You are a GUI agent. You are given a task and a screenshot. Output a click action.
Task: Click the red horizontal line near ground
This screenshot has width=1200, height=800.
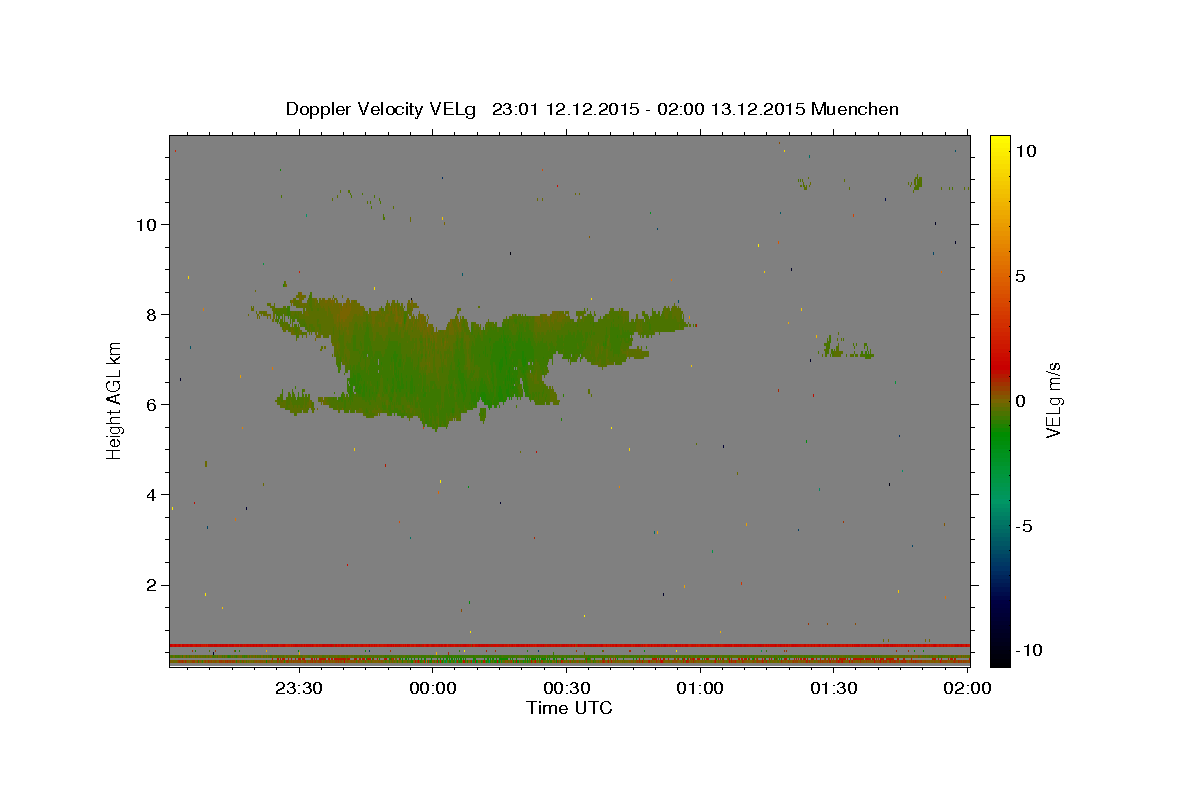[570, 645]
